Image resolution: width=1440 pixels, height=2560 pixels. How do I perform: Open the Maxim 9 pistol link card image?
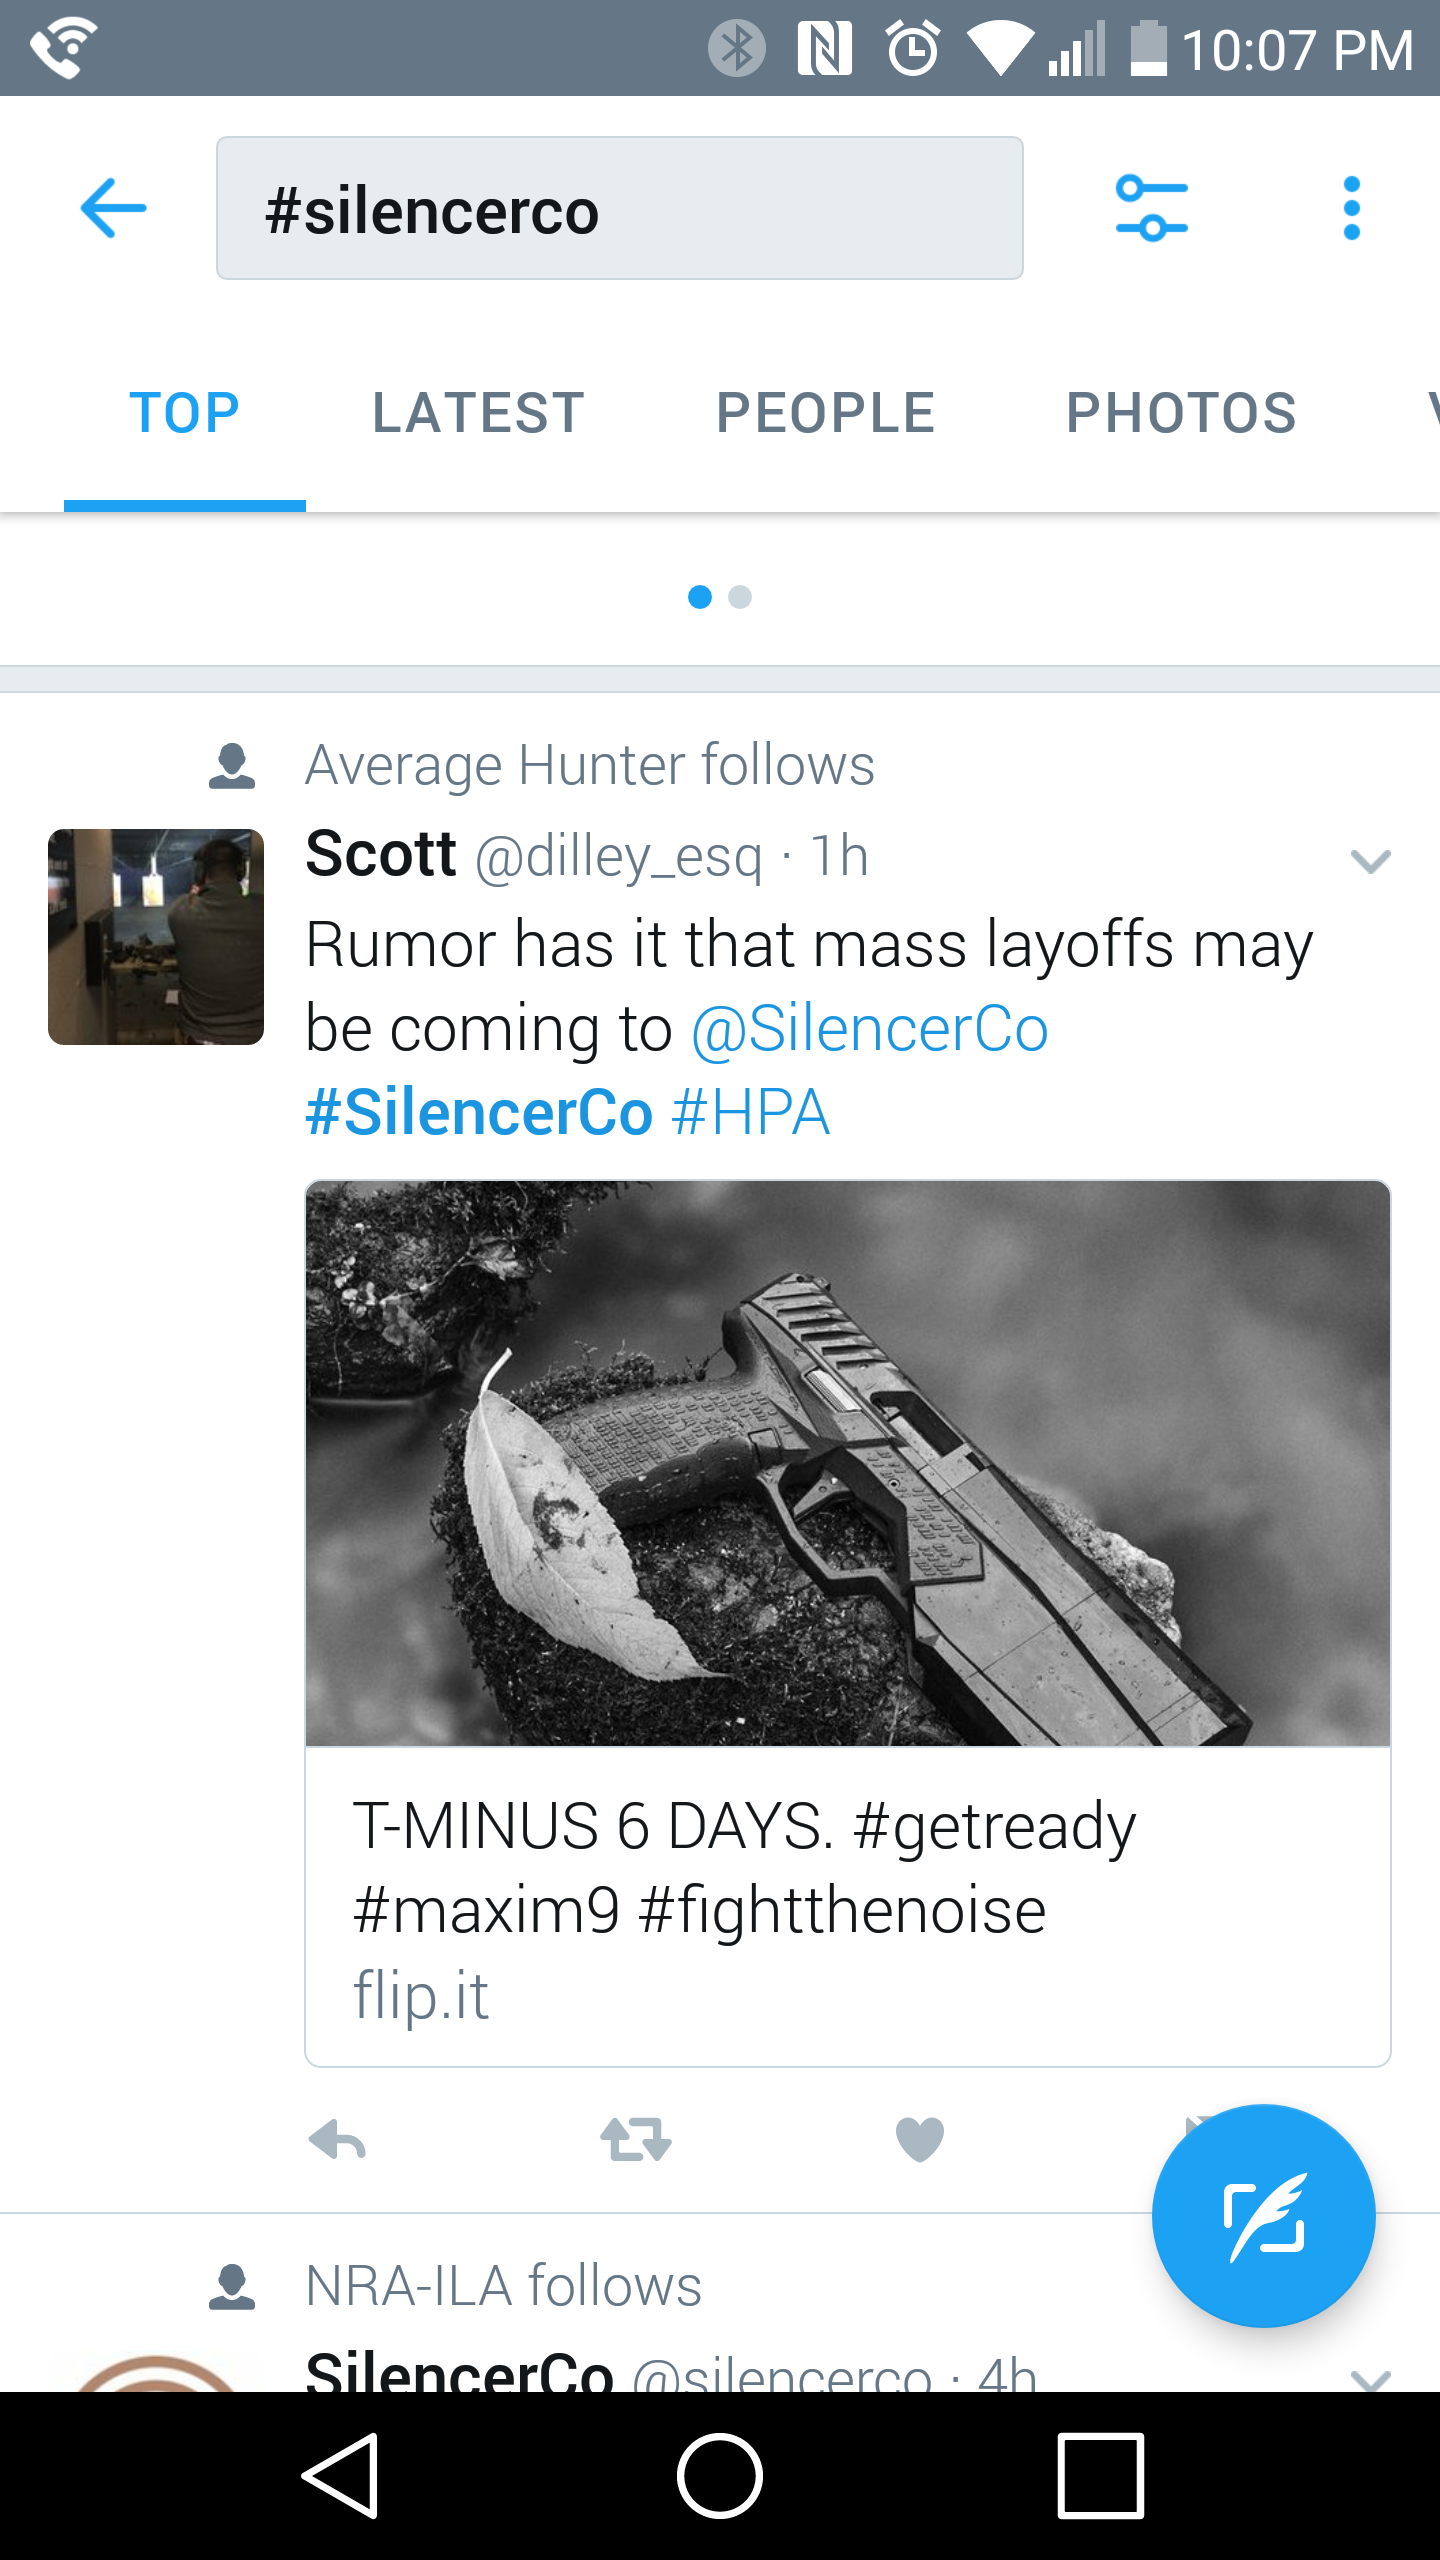pos(848,1464)
